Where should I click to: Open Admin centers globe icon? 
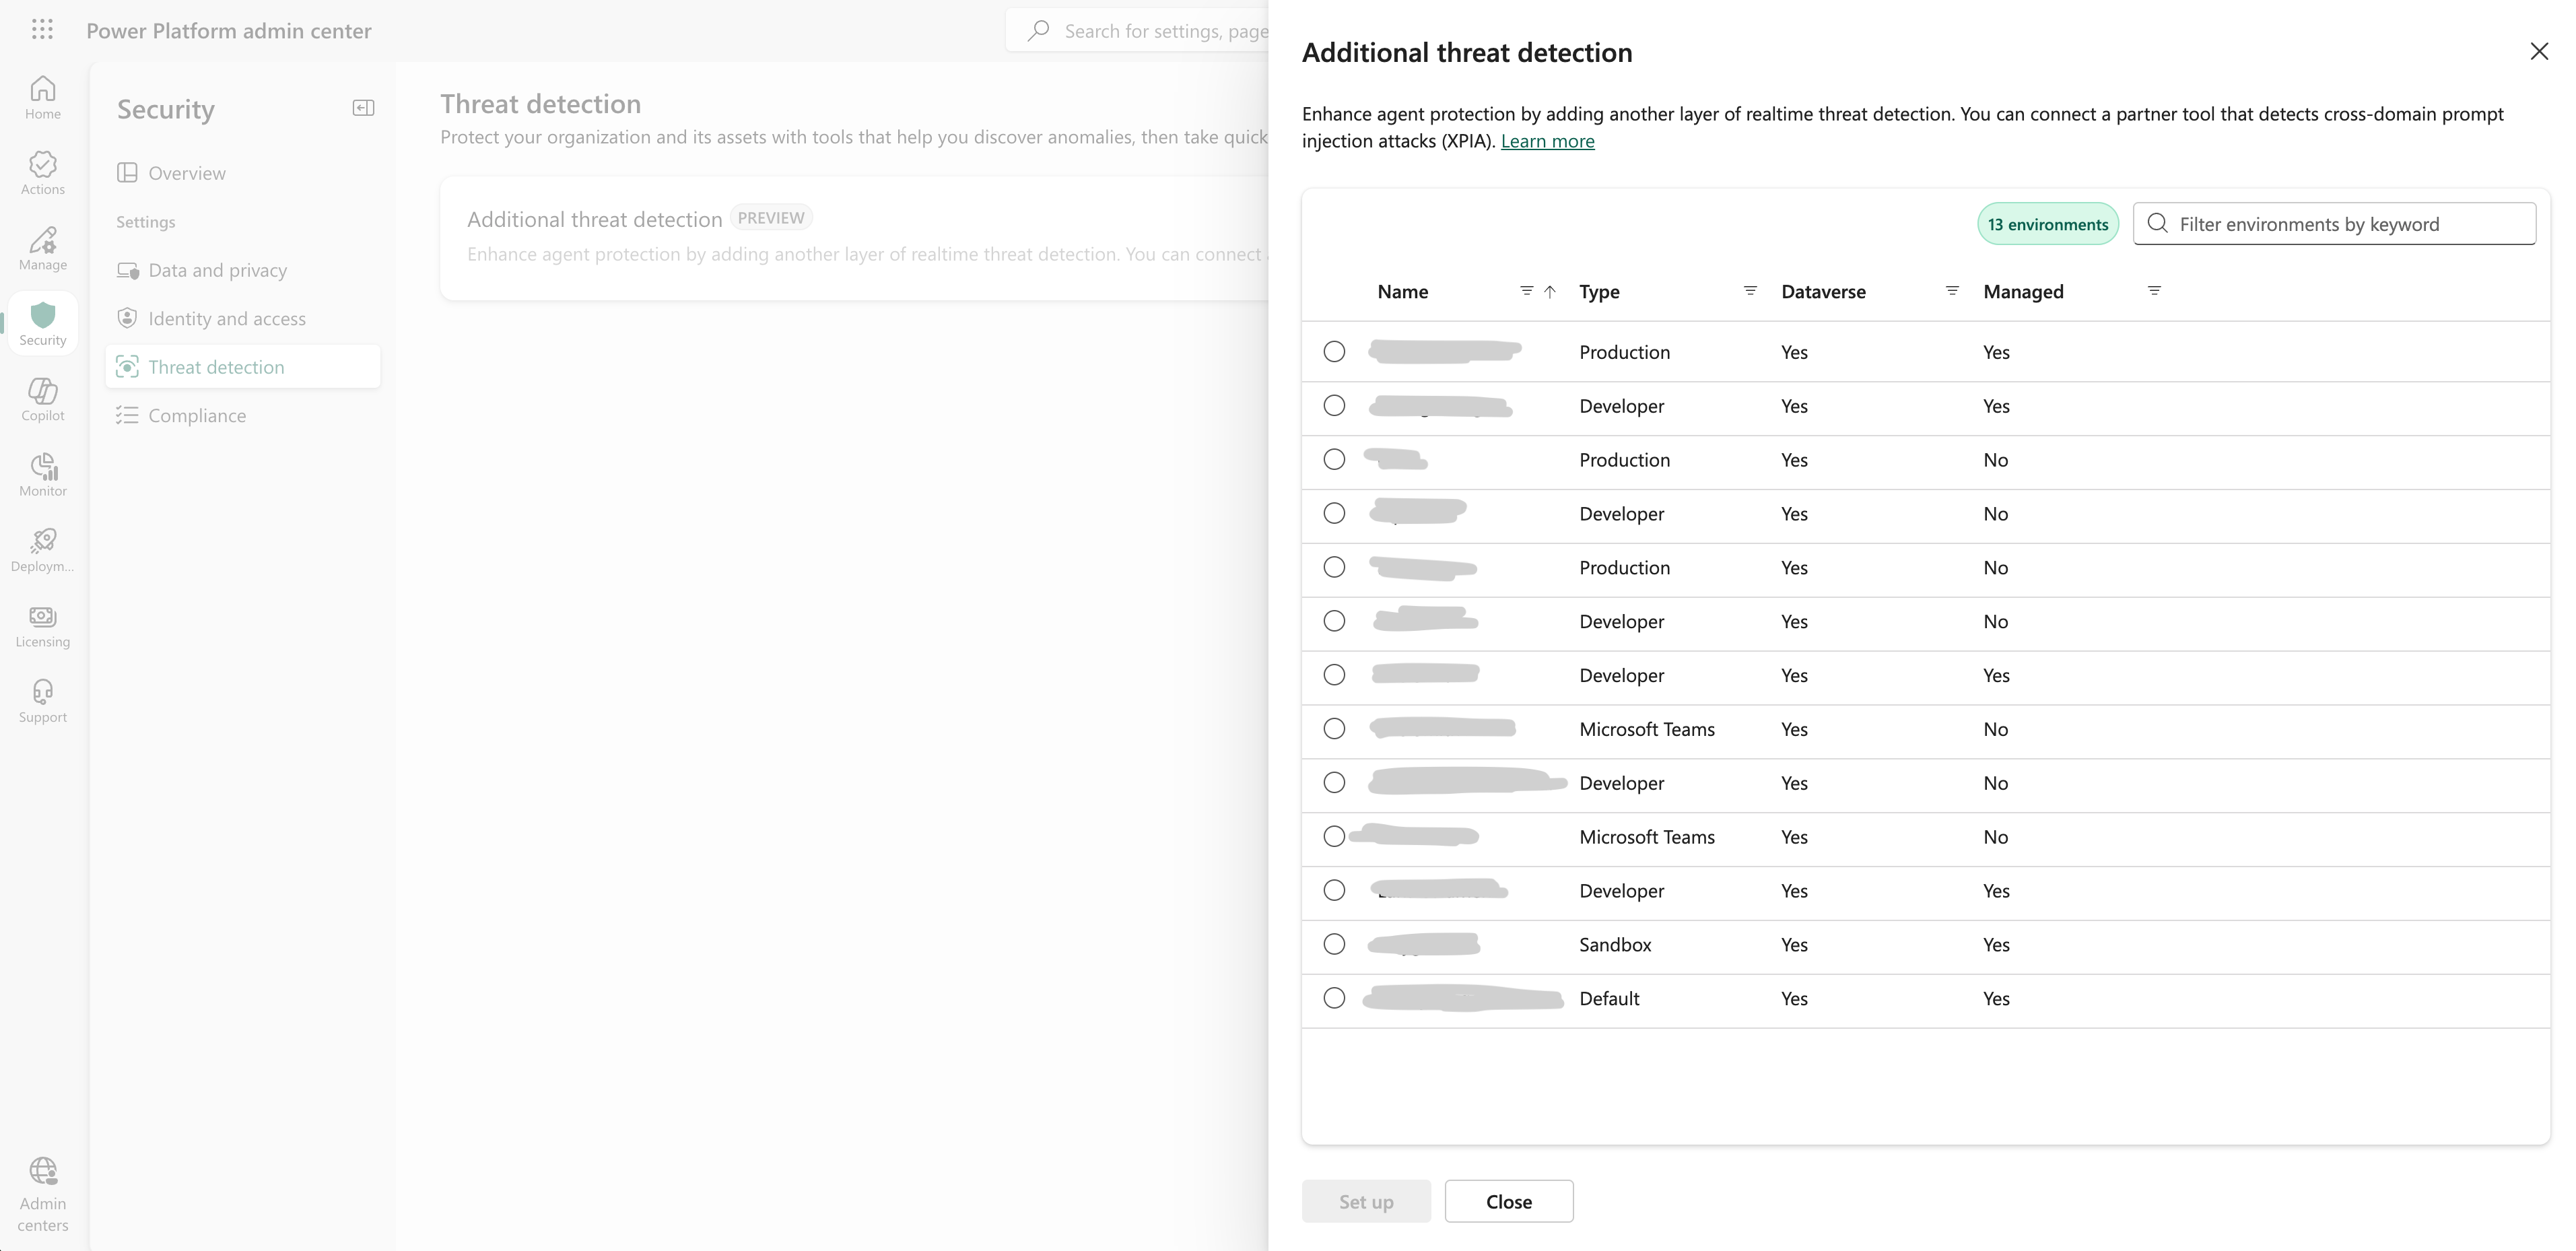click(42, 1193)
